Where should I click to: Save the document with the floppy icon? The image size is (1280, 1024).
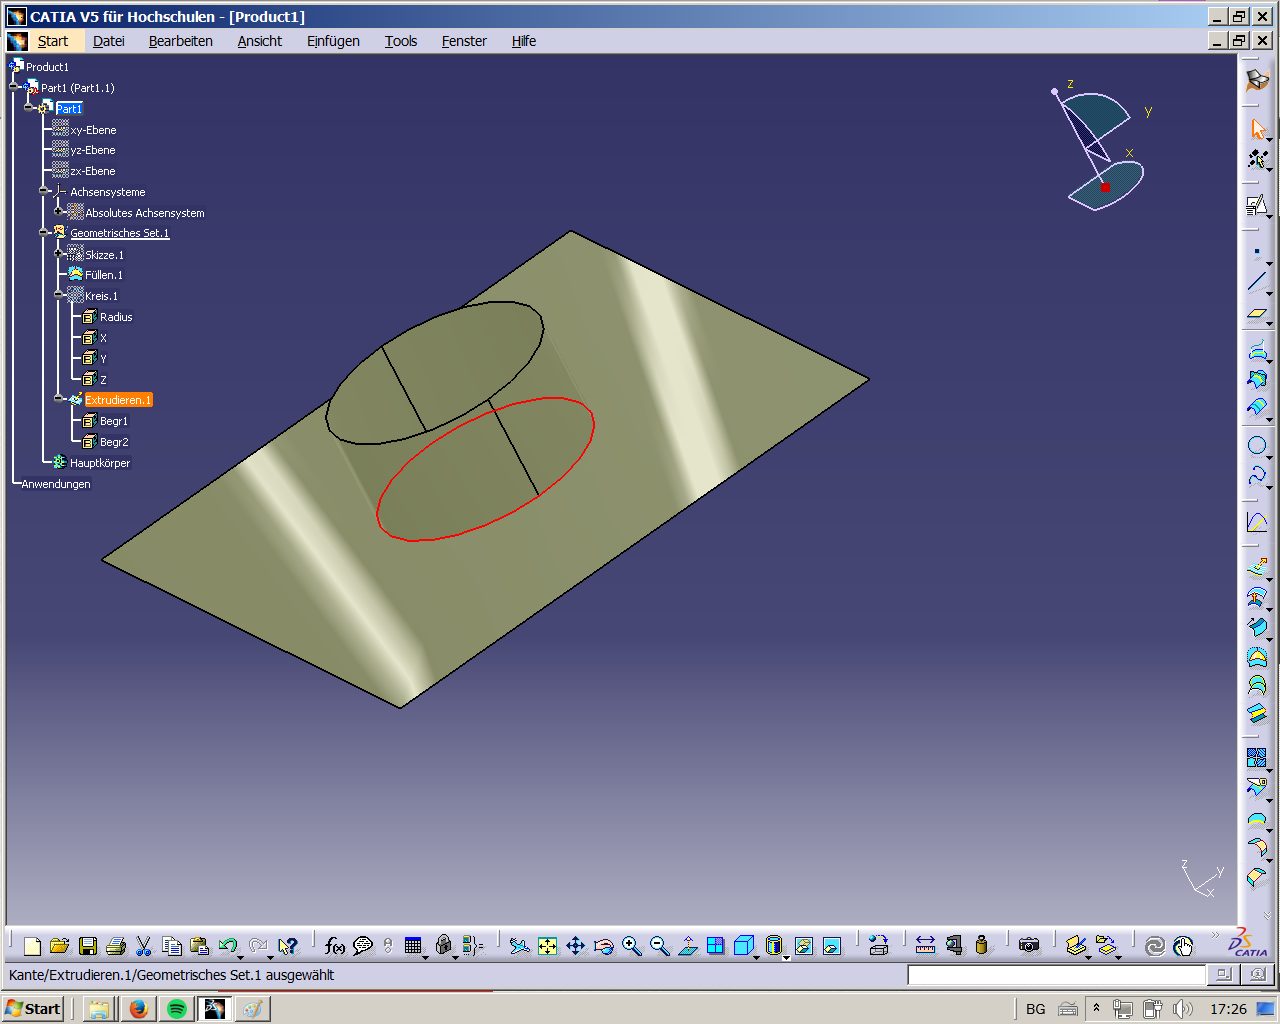tap(88, 946)
